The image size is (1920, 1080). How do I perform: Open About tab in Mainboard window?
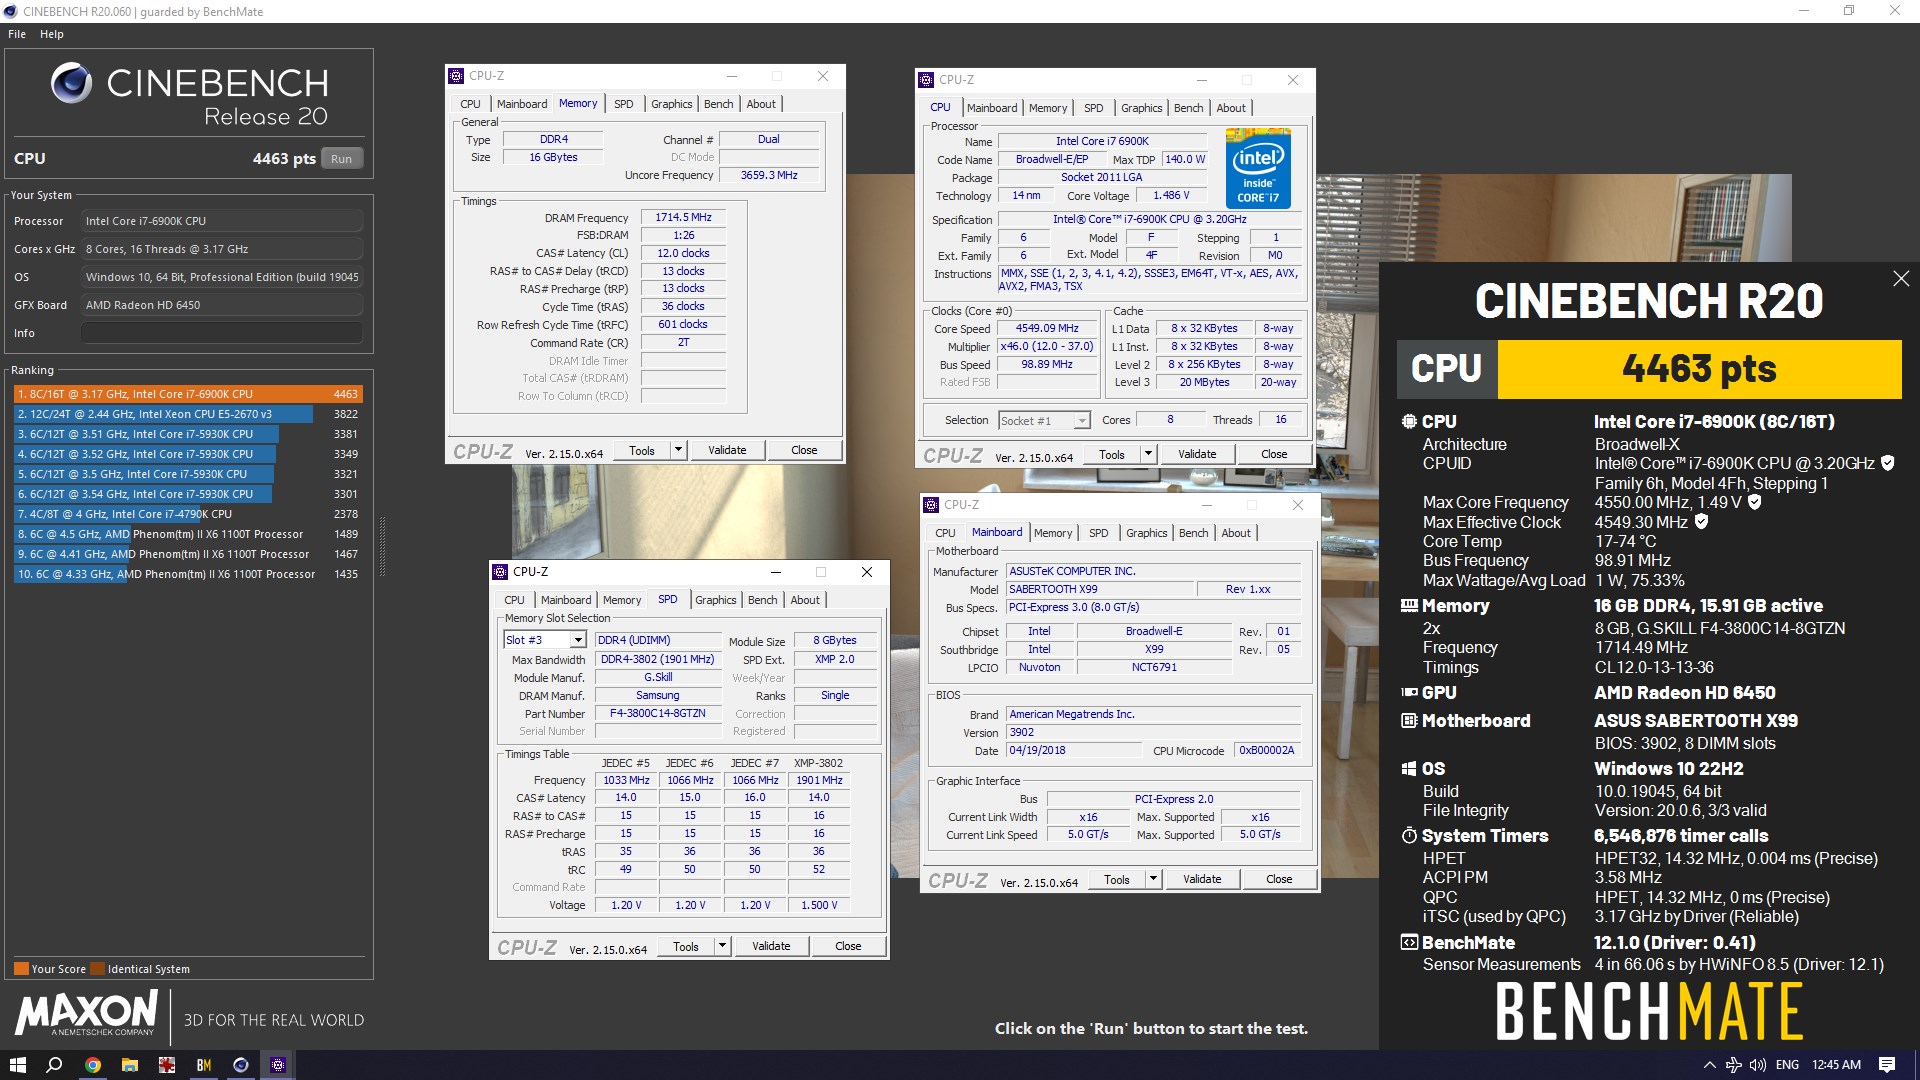pyautogui.click(x=1236, y=533)
